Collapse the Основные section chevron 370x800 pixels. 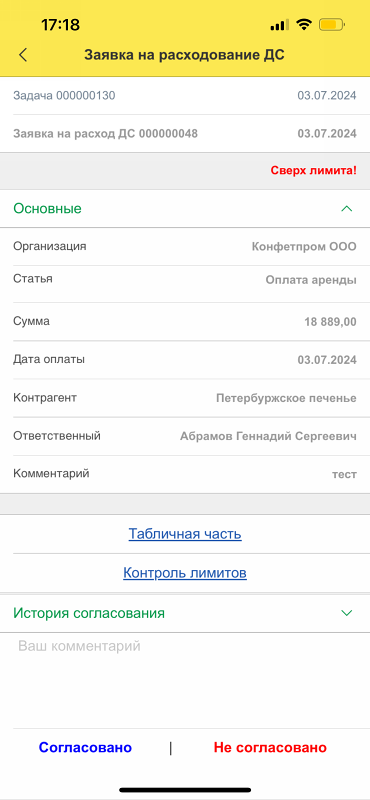pos(347,209)
